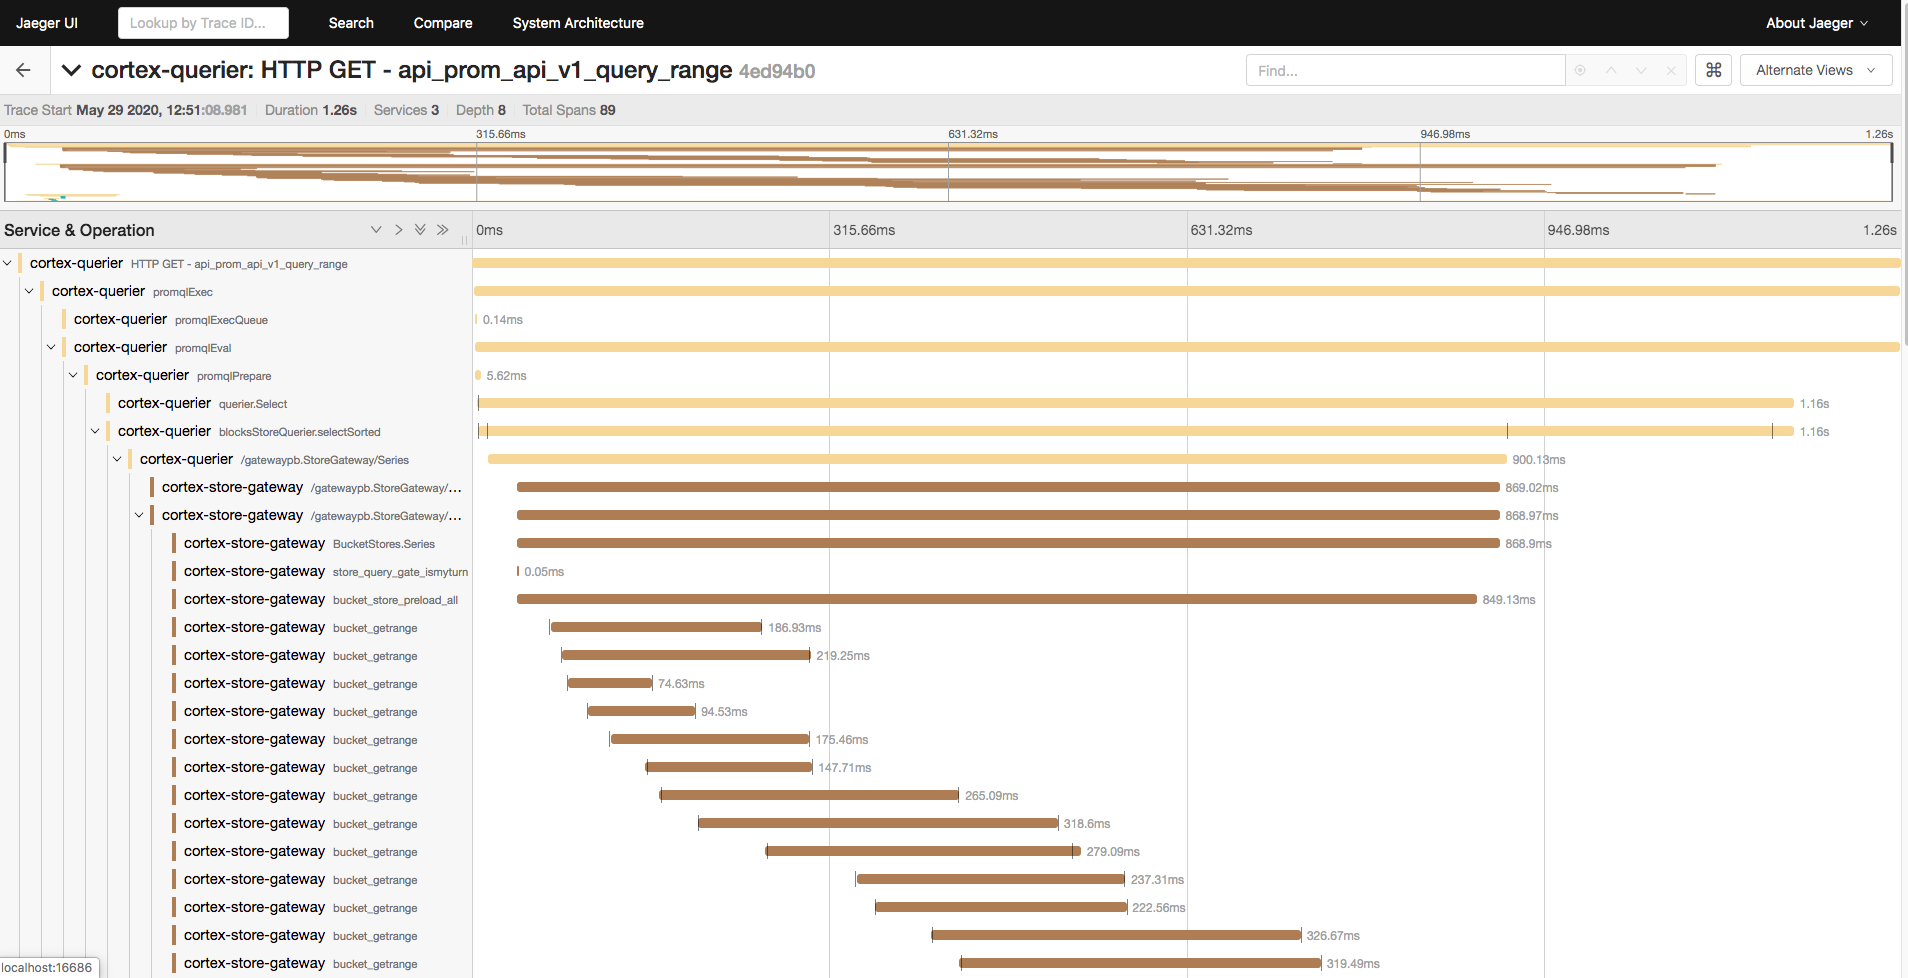Collapse the blocksStoreQuerier.selectSorted span
The height and width of the screenshot is (978, 1908).
(96, 431)
